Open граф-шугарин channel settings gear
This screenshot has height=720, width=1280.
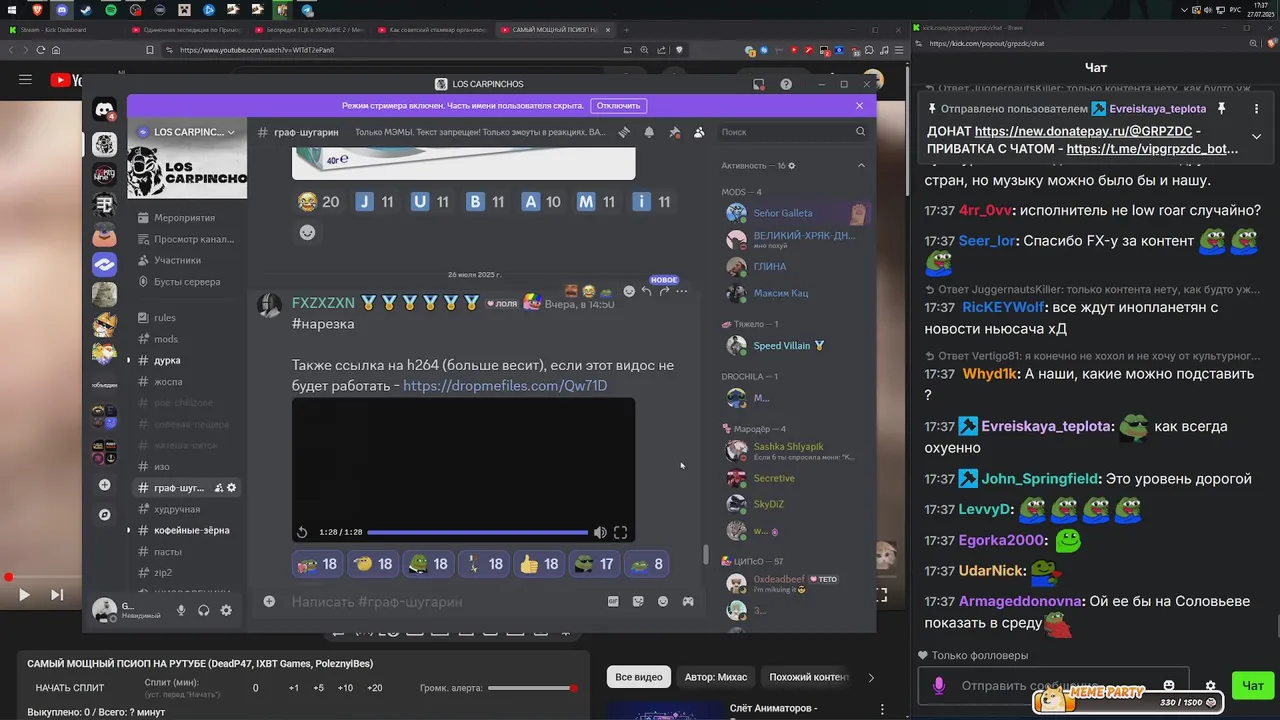point(232,488)
